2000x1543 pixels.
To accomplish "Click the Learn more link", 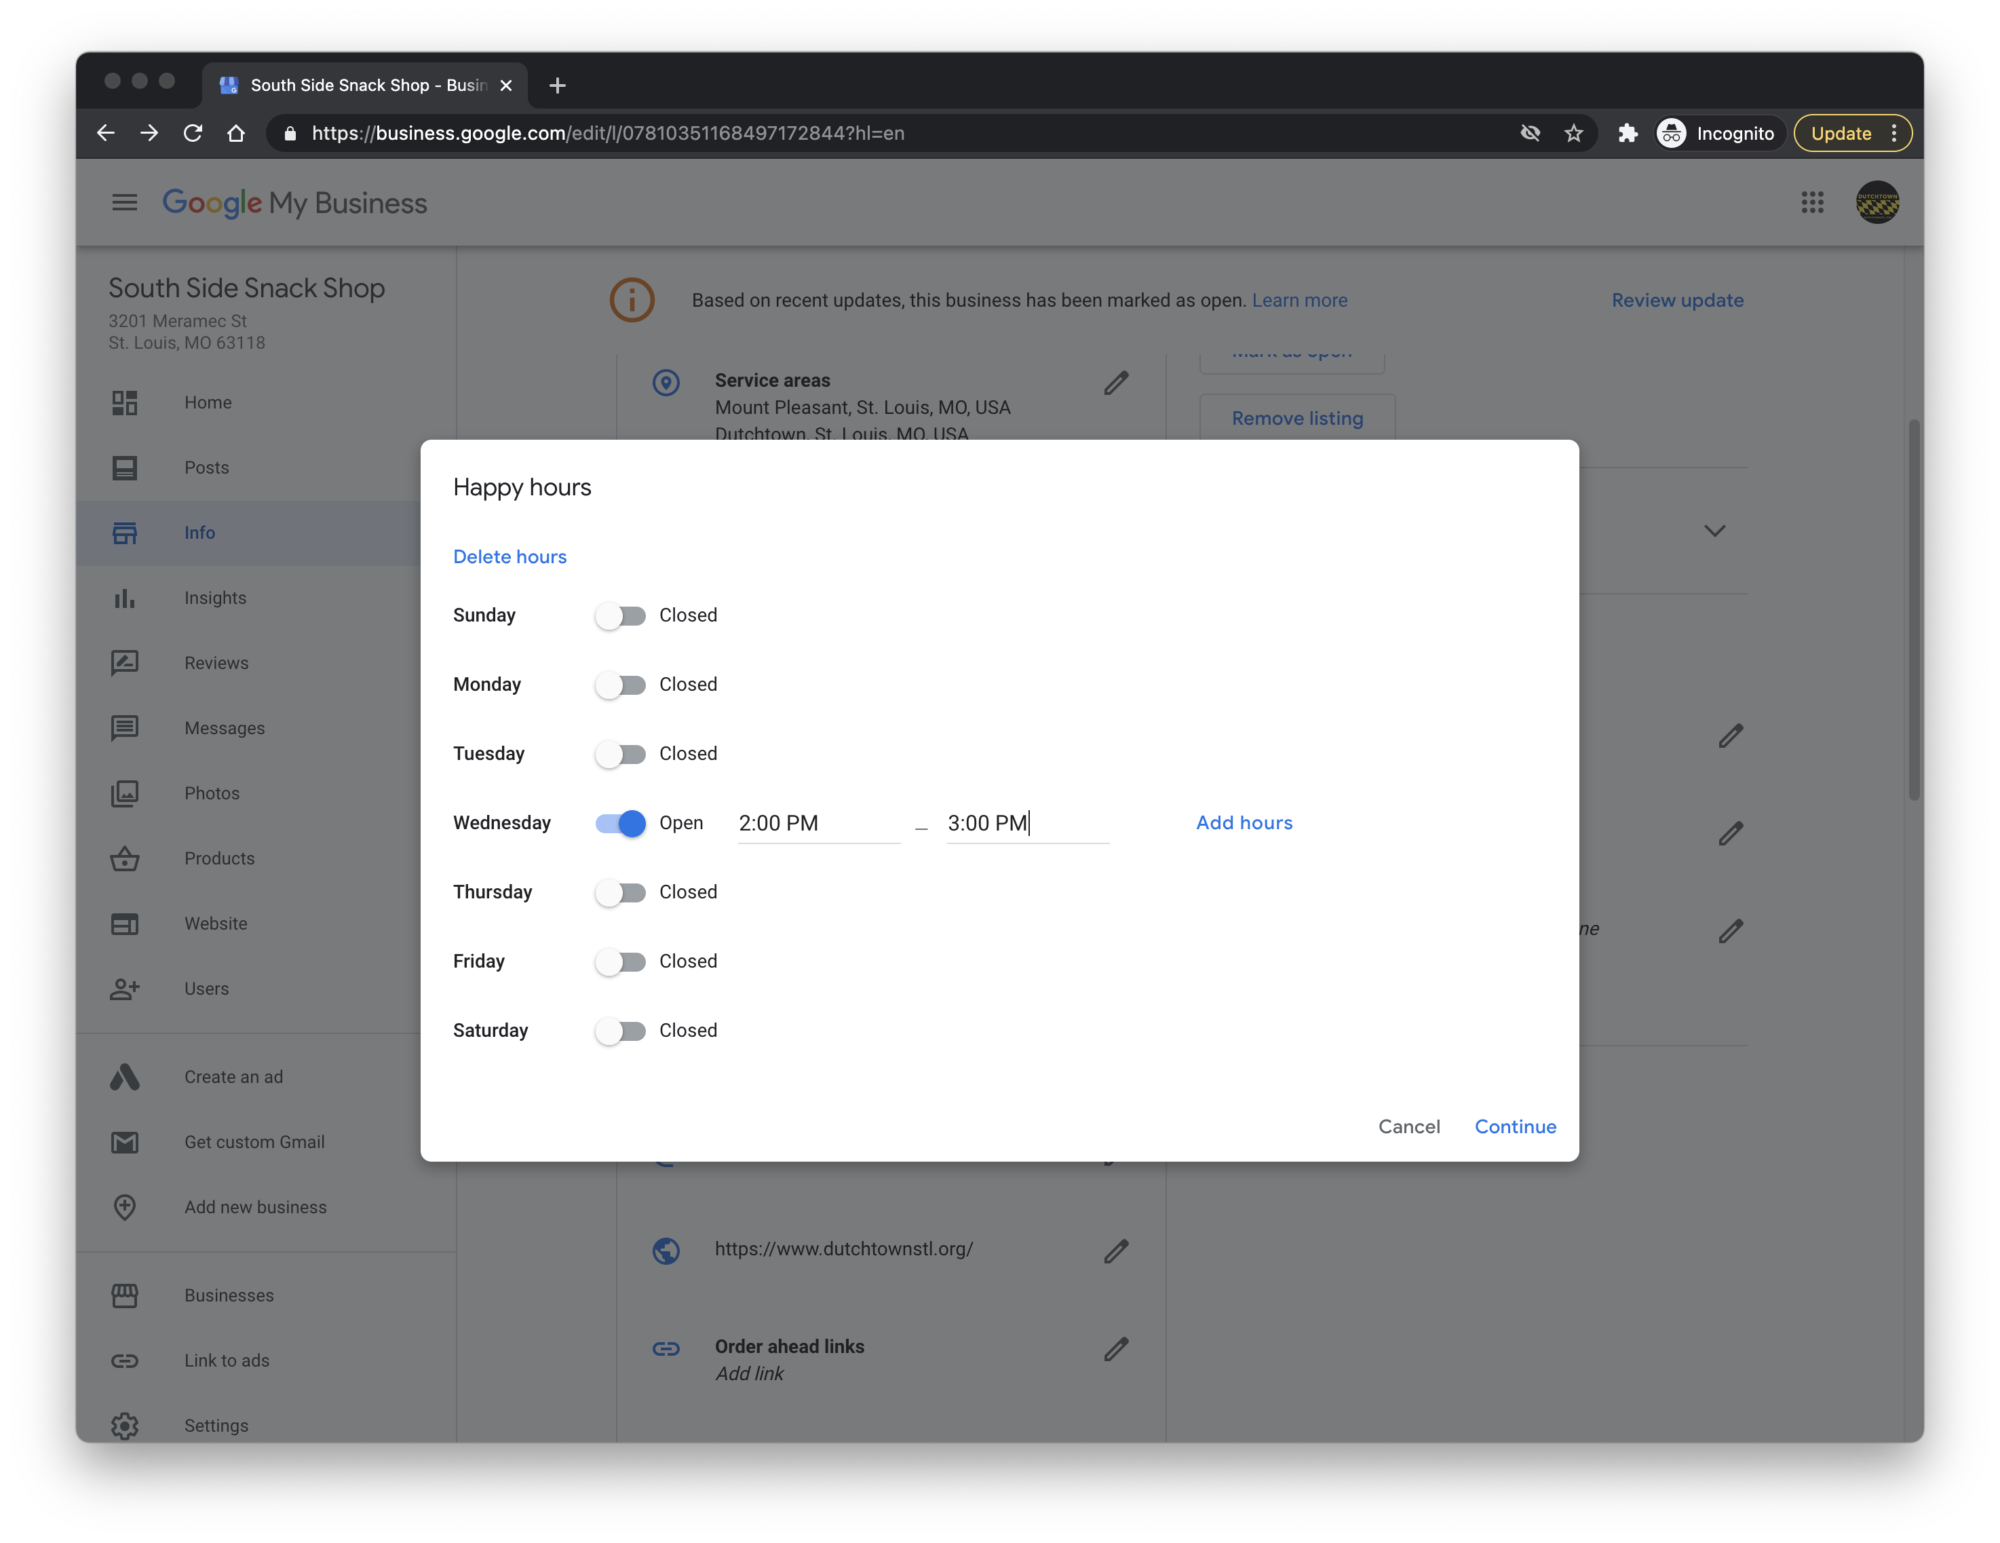I will pyautogui.click(x=1299, y=300).
